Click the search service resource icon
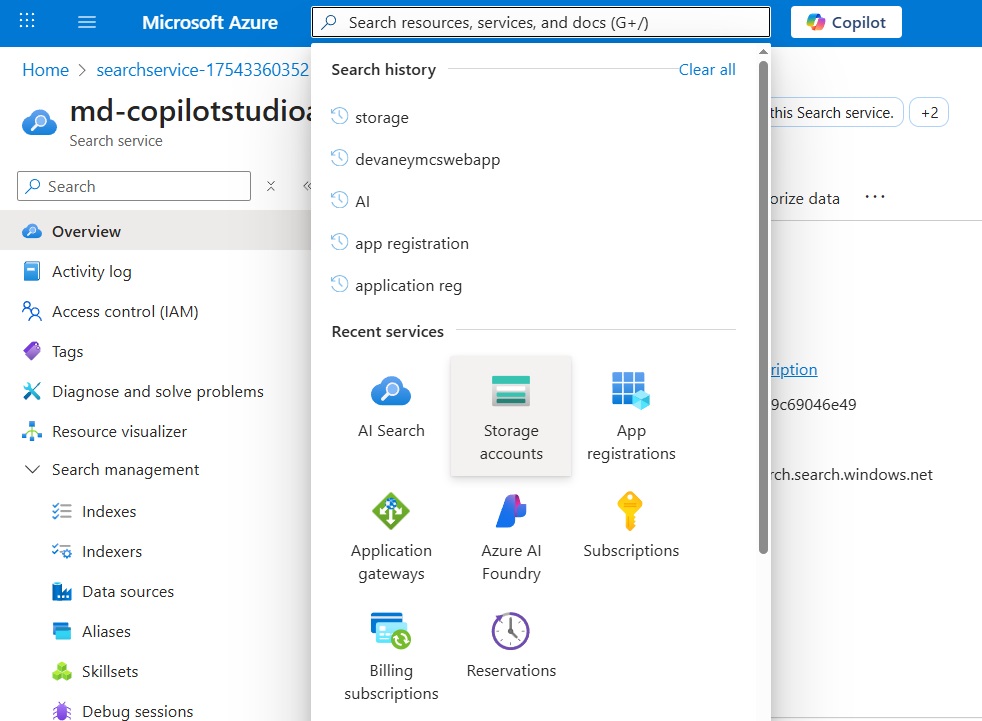 click(x=39, y=122)
